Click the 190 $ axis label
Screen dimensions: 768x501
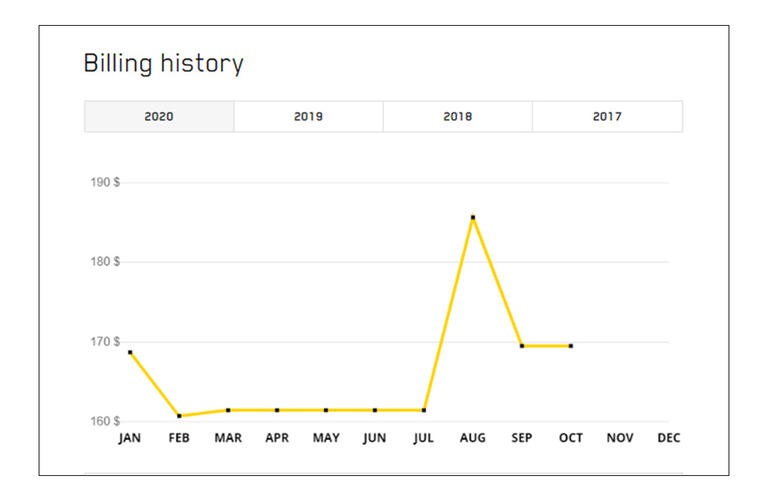point(103,183)
